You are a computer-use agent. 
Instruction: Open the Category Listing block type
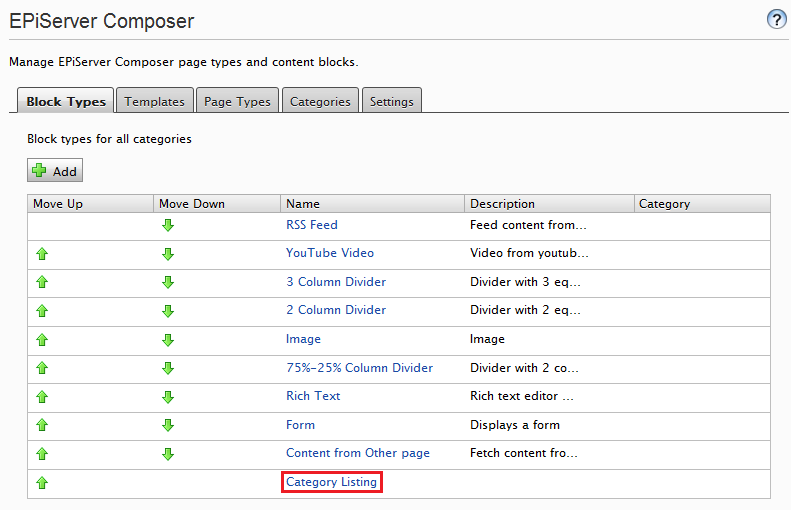[x=331, y=482]
